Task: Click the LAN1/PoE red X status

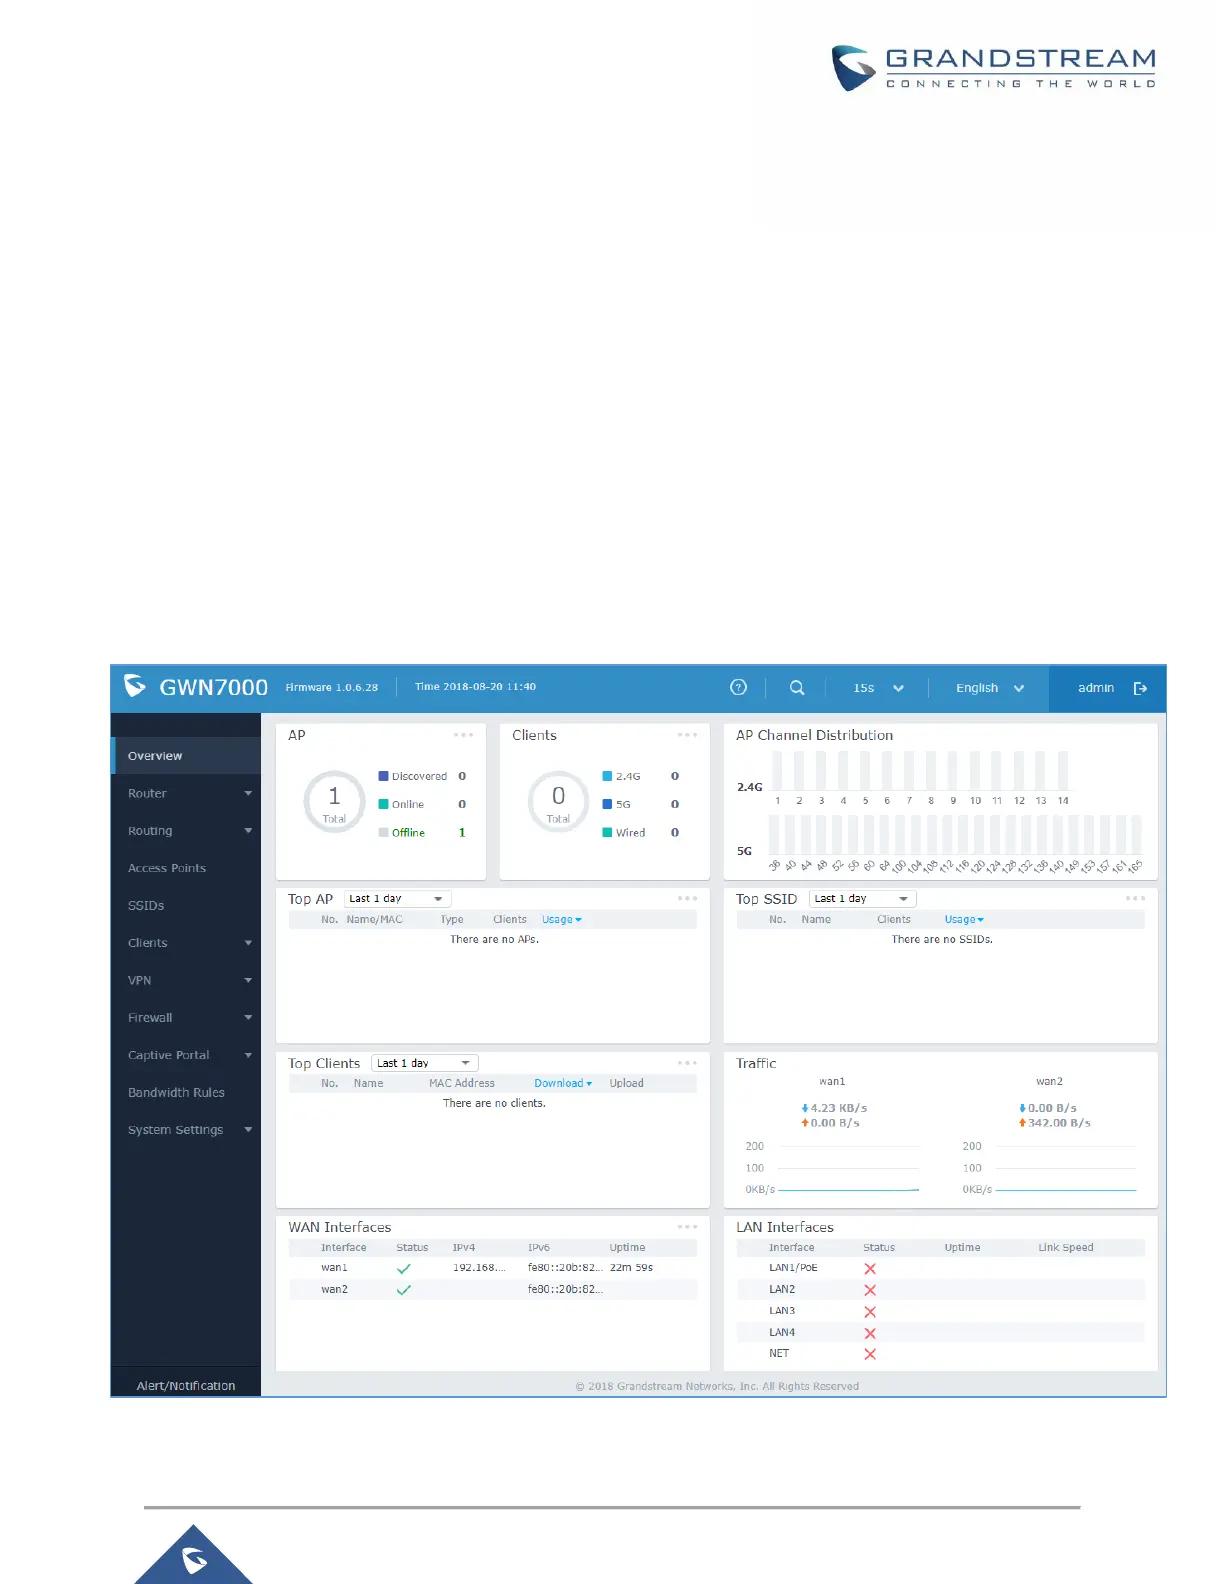Action: tap(870, 1268)
